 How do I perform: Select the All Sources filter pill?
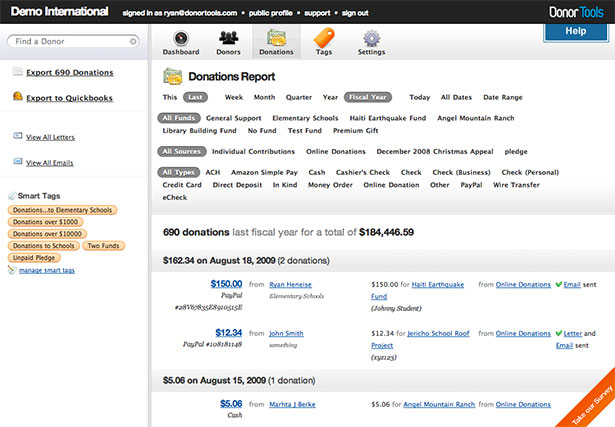(x=182, y=151)
